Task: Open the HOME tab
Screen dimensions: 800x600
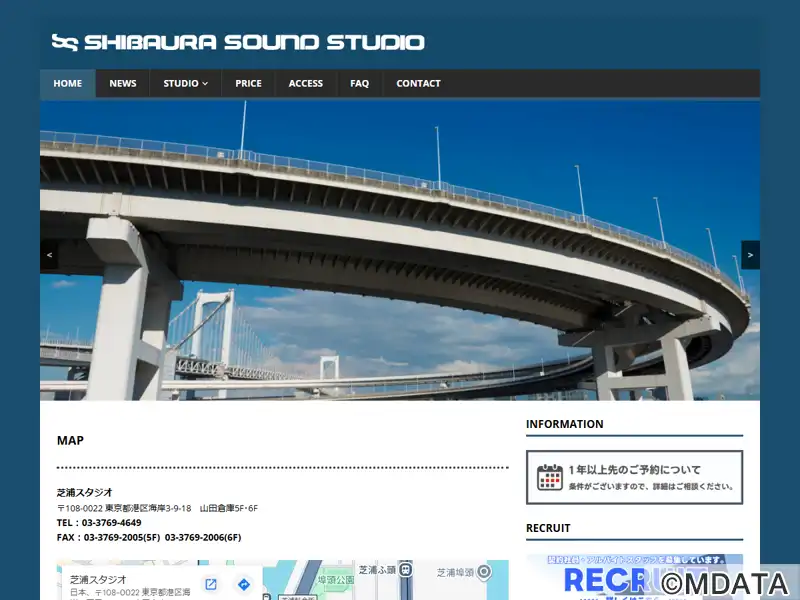Action: (x=68, y=83)
